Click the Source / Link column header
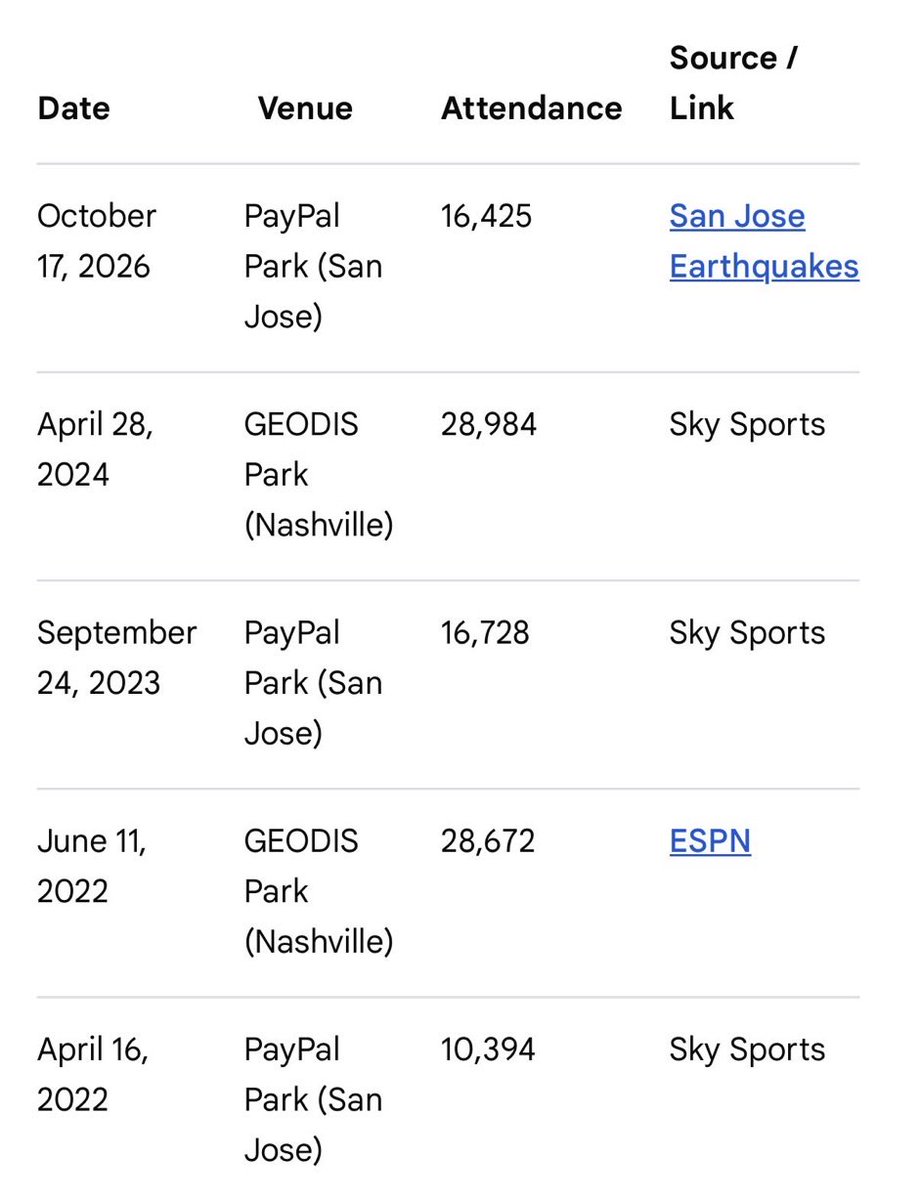 [x=733, y=83]
